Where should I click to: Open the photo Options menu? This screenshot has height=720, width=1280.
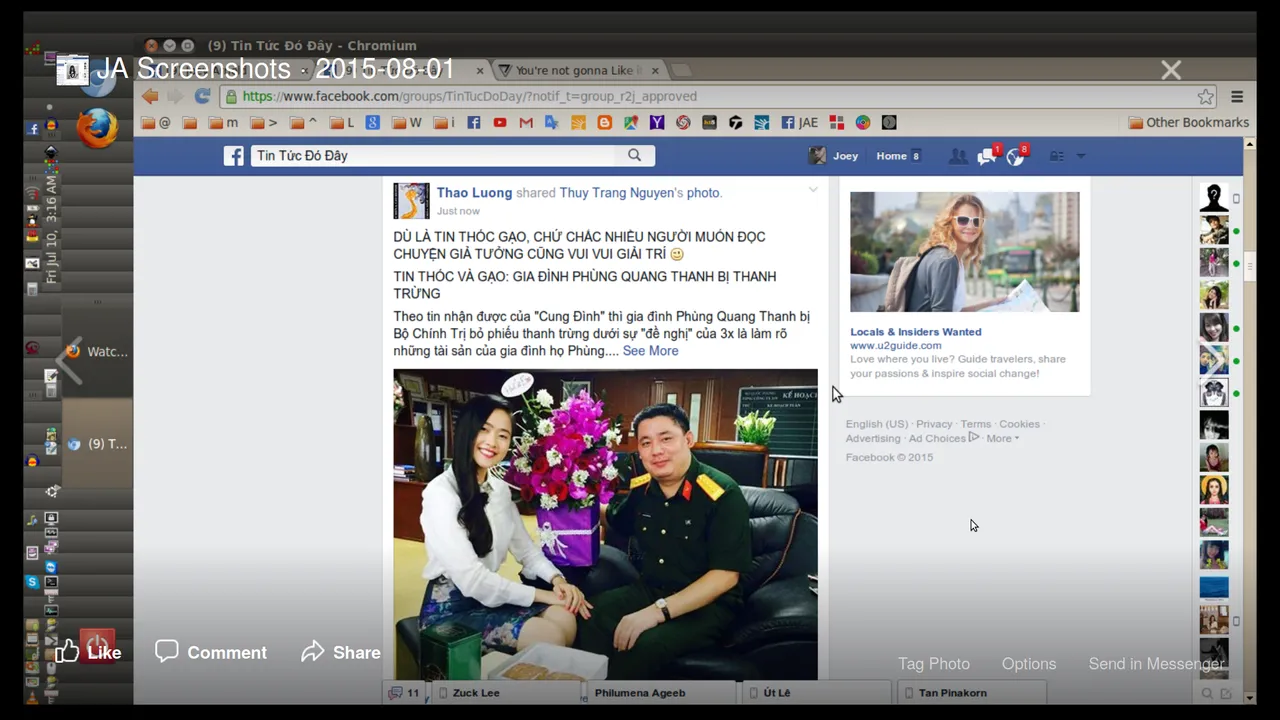[x=1029, y=664]
